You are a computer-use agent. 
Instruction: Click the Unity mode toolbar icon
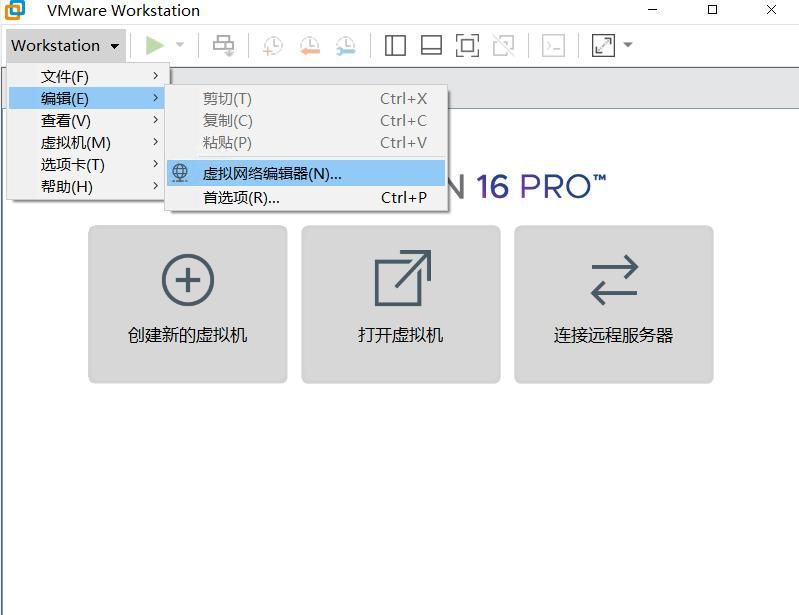click(x=503, y=45)
